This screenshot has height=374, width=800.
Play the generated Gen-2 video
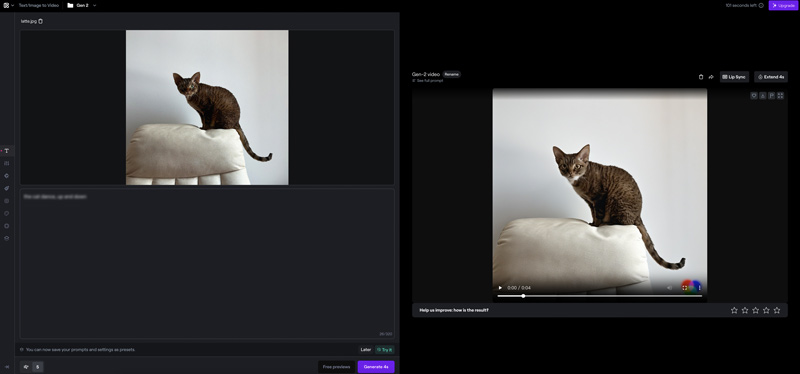point(500,288)
